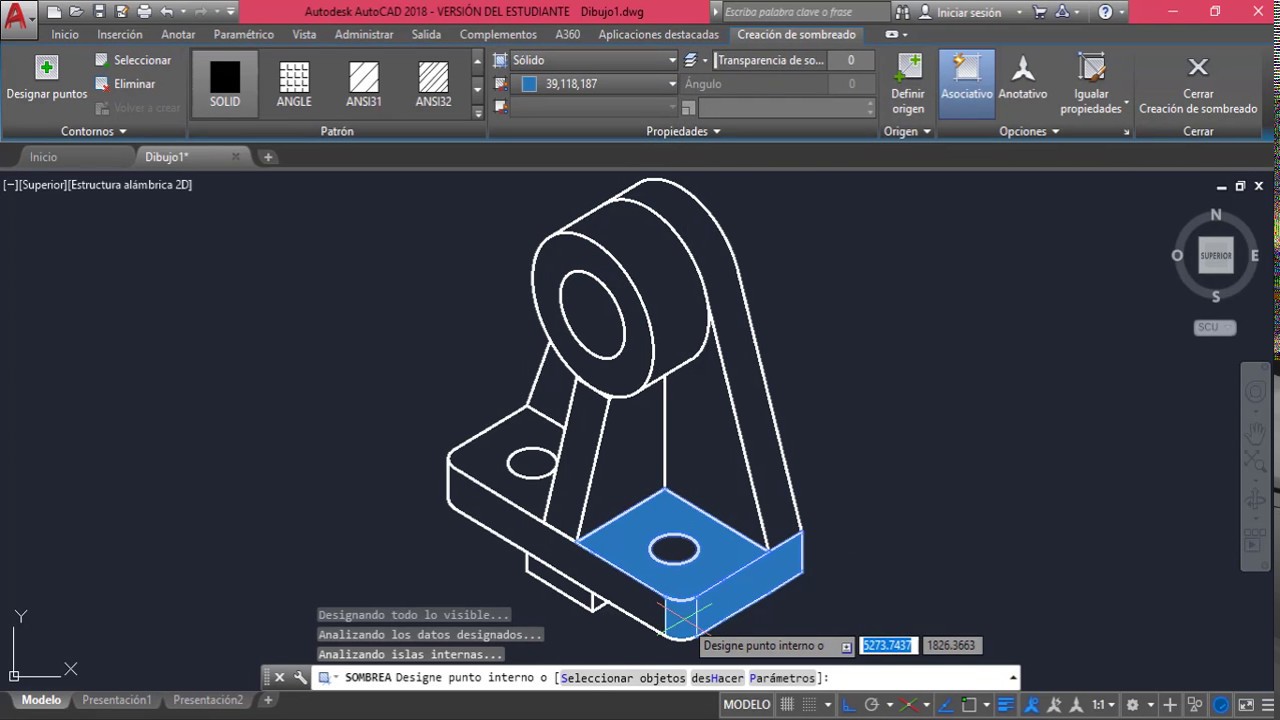Expand the Propiedades panel
The image size is (1280, 720).
coord(683,131)
